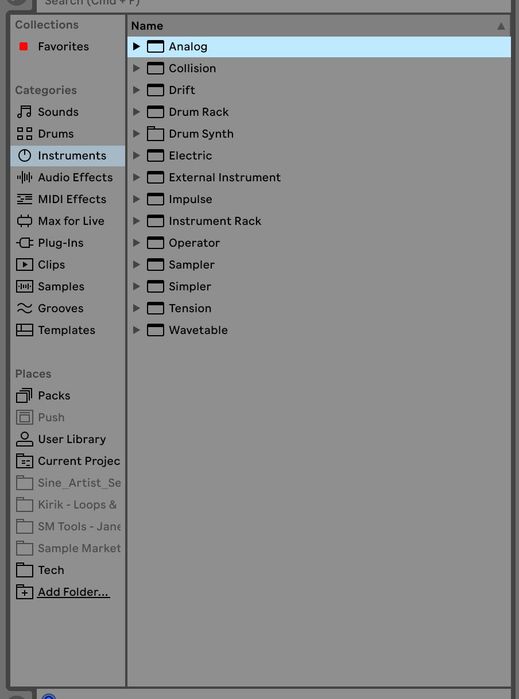Click the User Library person icon
The height and width of the screenshot is (699, 519).
25,440
